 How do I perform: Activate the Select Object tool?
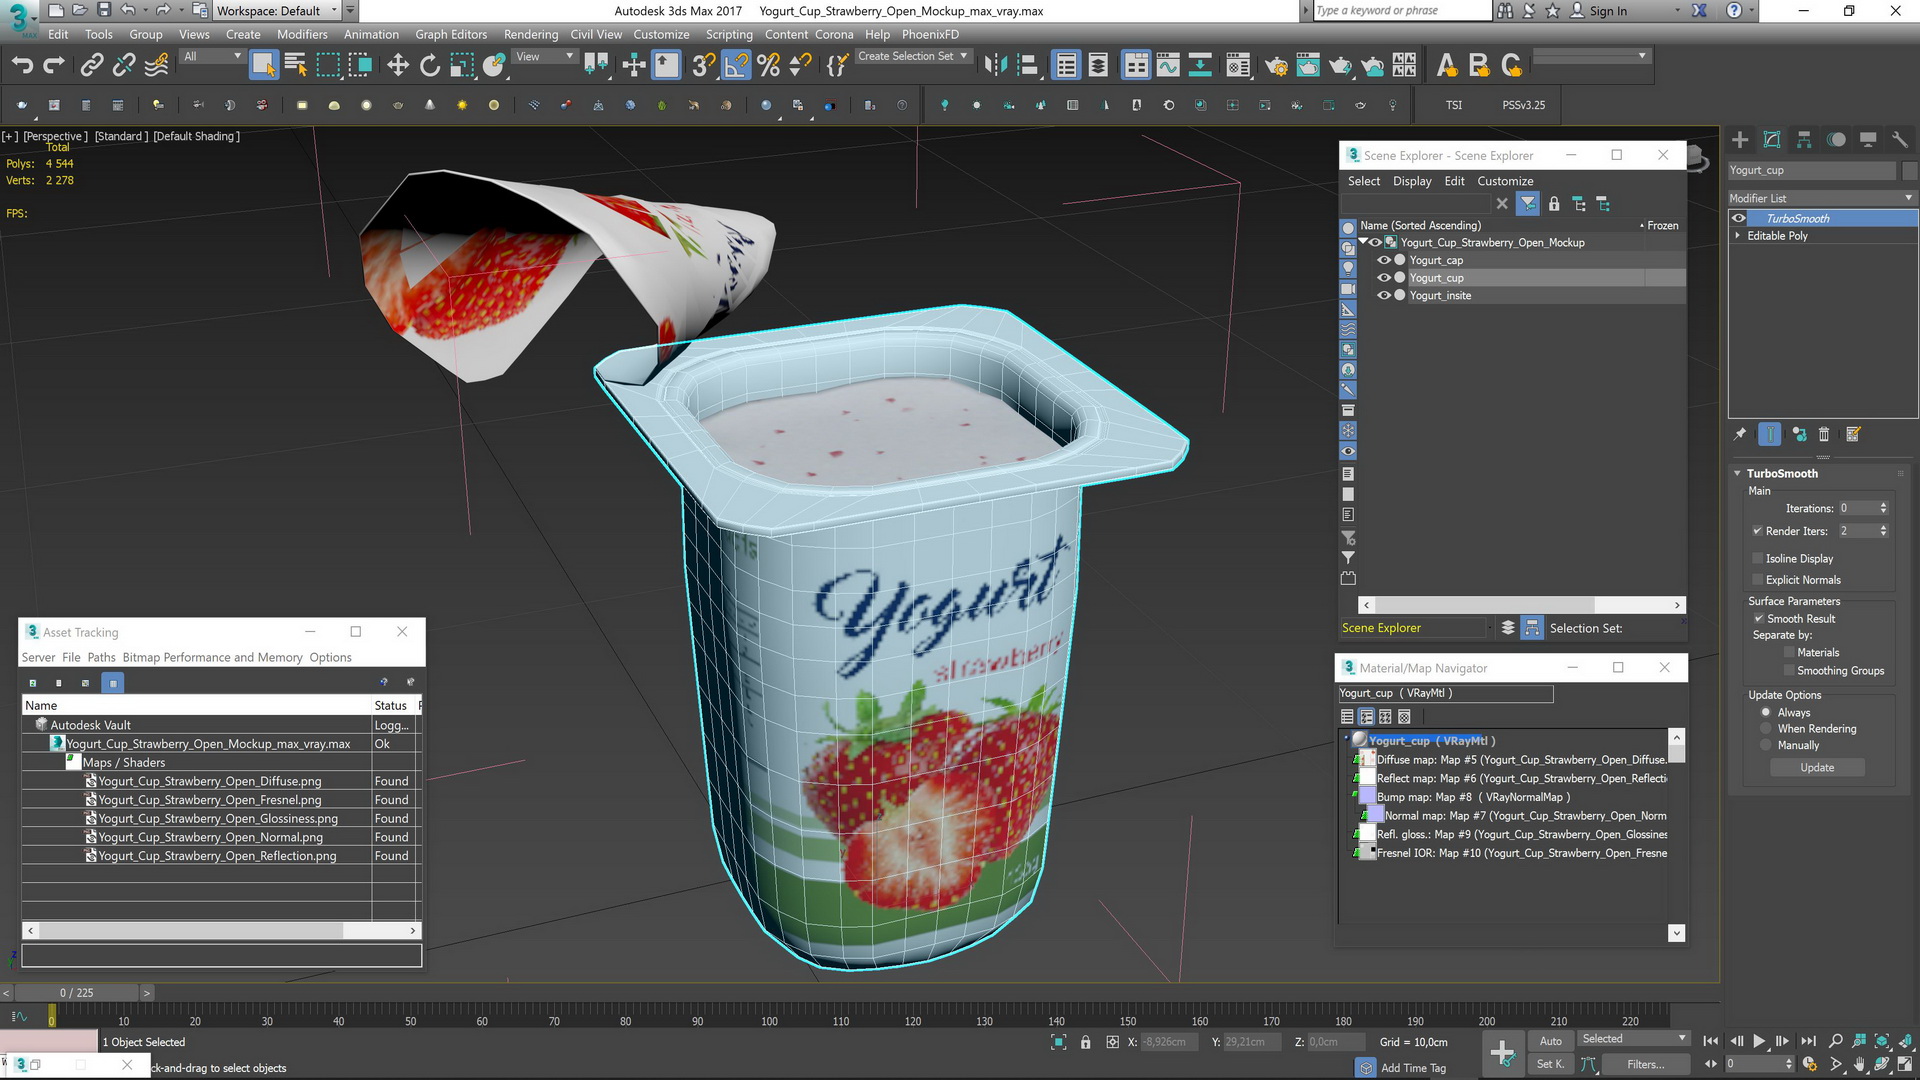pos(263,66)
